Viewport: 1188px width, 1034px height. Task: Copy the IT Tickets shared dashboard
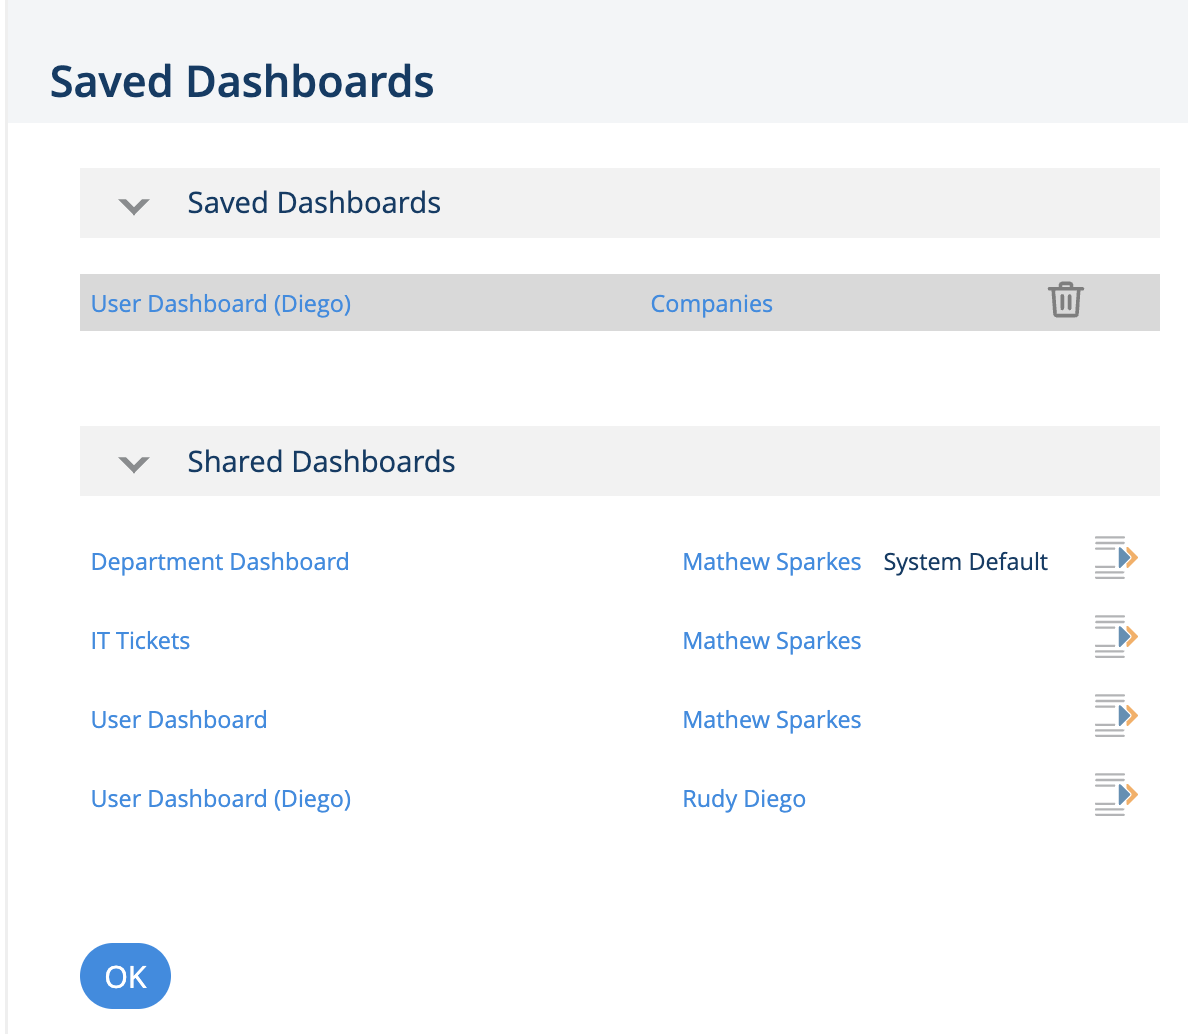(x=1114, y=637)
